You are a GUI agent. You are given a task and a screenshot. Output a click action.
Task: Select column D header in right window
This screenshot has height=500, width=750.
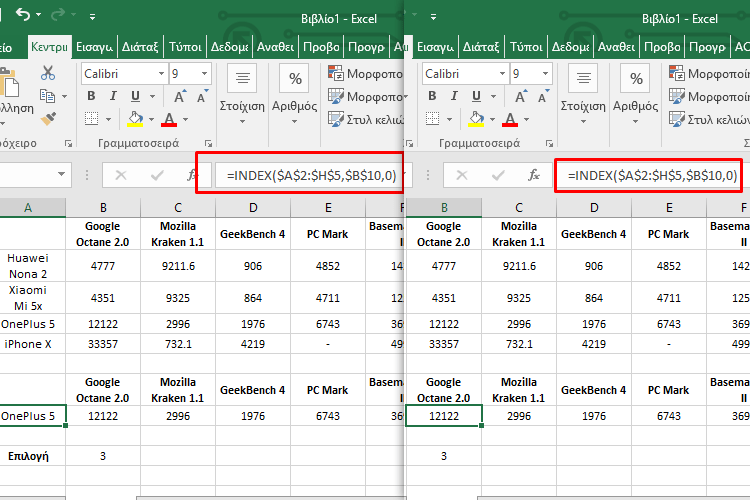pyautogui.click(x=594, y=208)
